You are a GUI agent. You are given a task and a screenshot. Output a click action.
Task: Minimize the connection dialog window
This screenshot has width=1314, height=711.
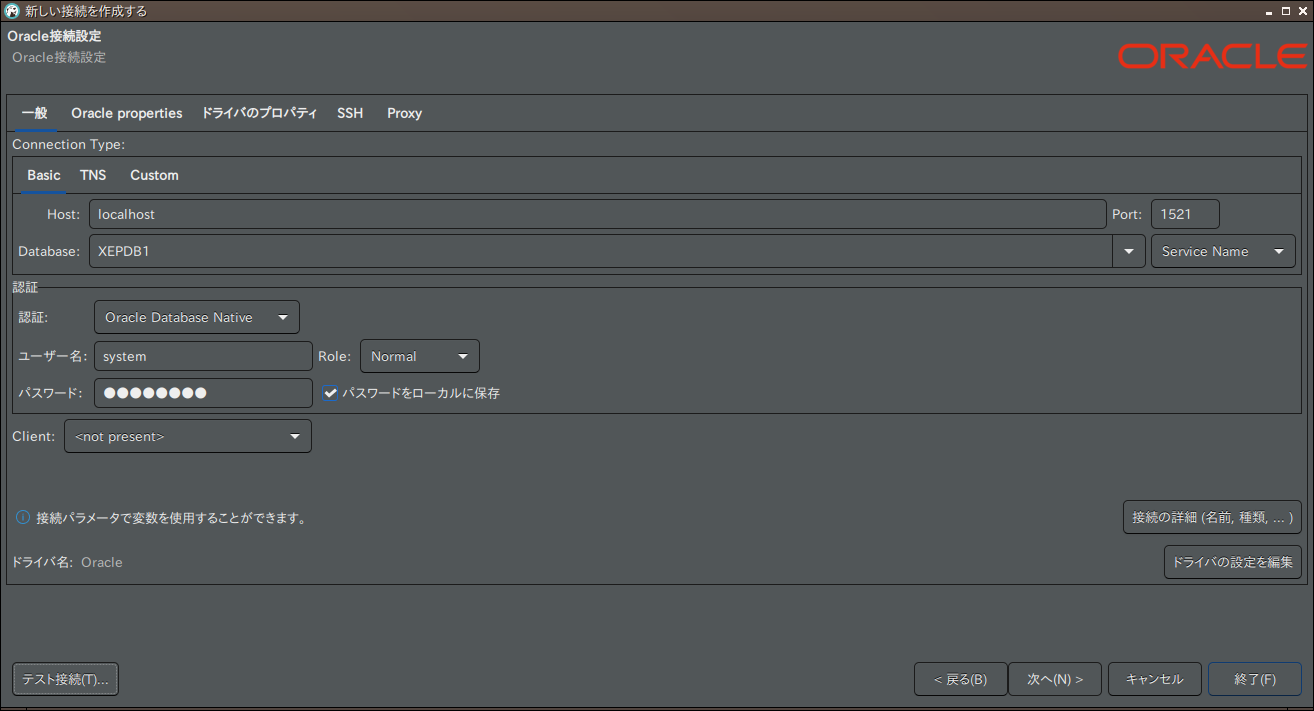click(x=1268, y=11)
